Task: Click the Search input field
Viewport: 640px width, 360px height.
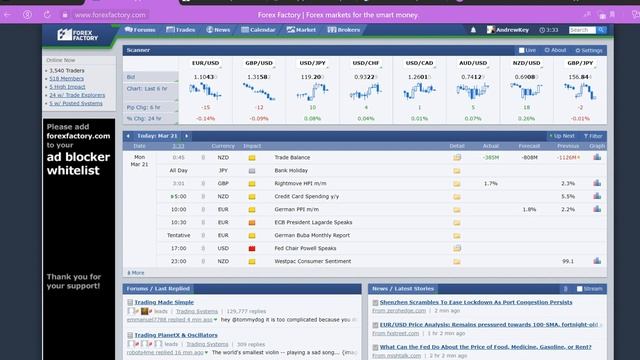Action: (582, 30)
